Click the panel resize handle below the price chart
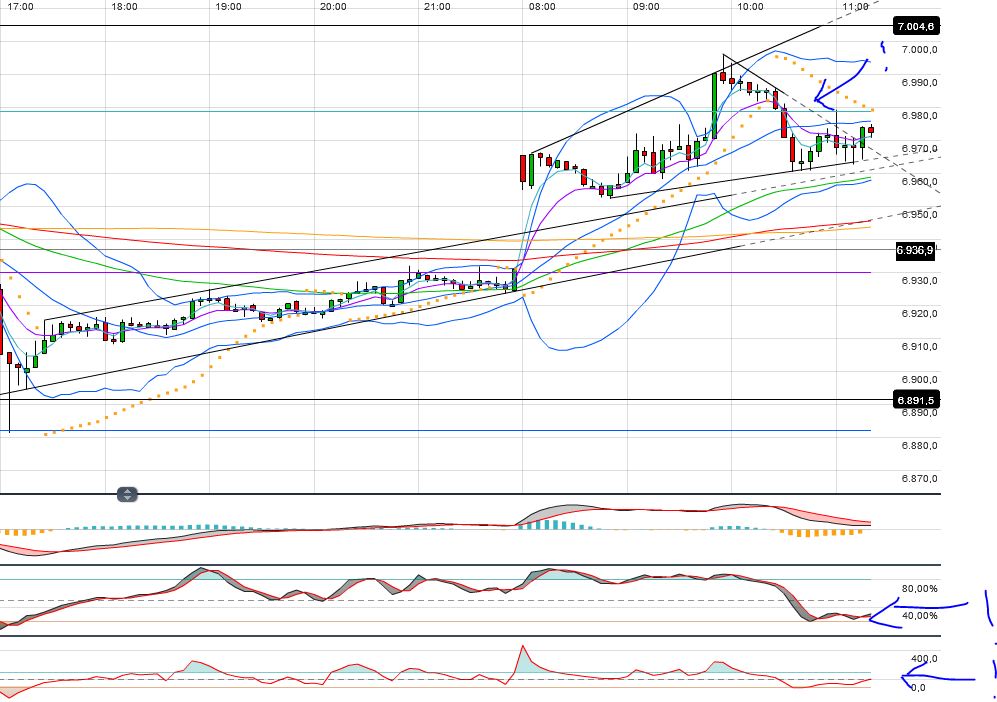Screen dimensions: 997x702 pyautogui.click(x=127, y=494)
